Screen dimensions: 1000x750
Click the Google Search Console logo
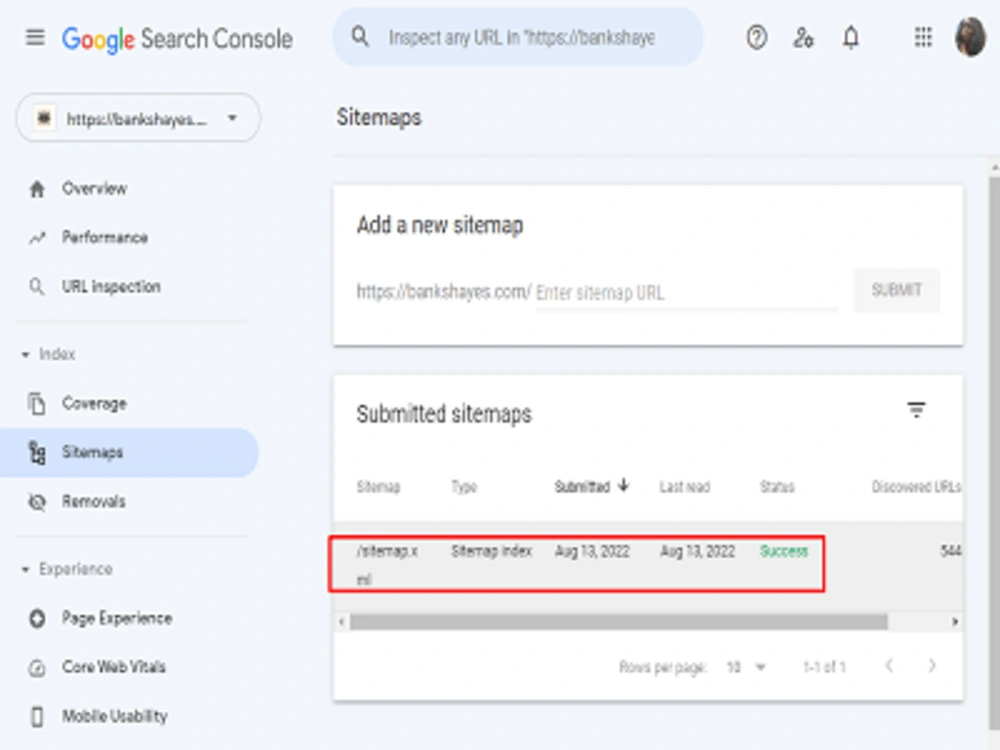tap(177, 39)
